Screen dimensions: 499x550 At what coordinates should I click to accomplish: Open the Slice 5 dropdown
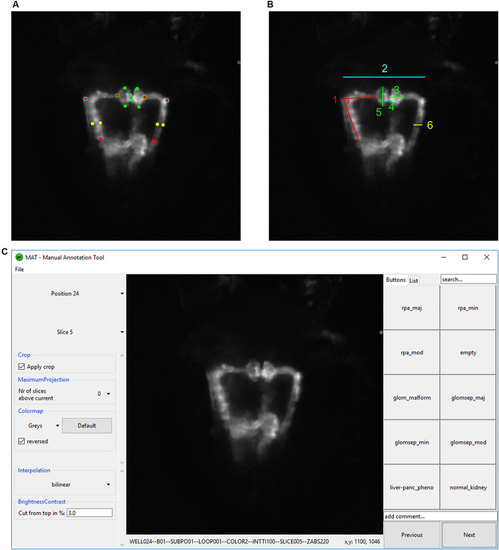click(x=69, y=332)
